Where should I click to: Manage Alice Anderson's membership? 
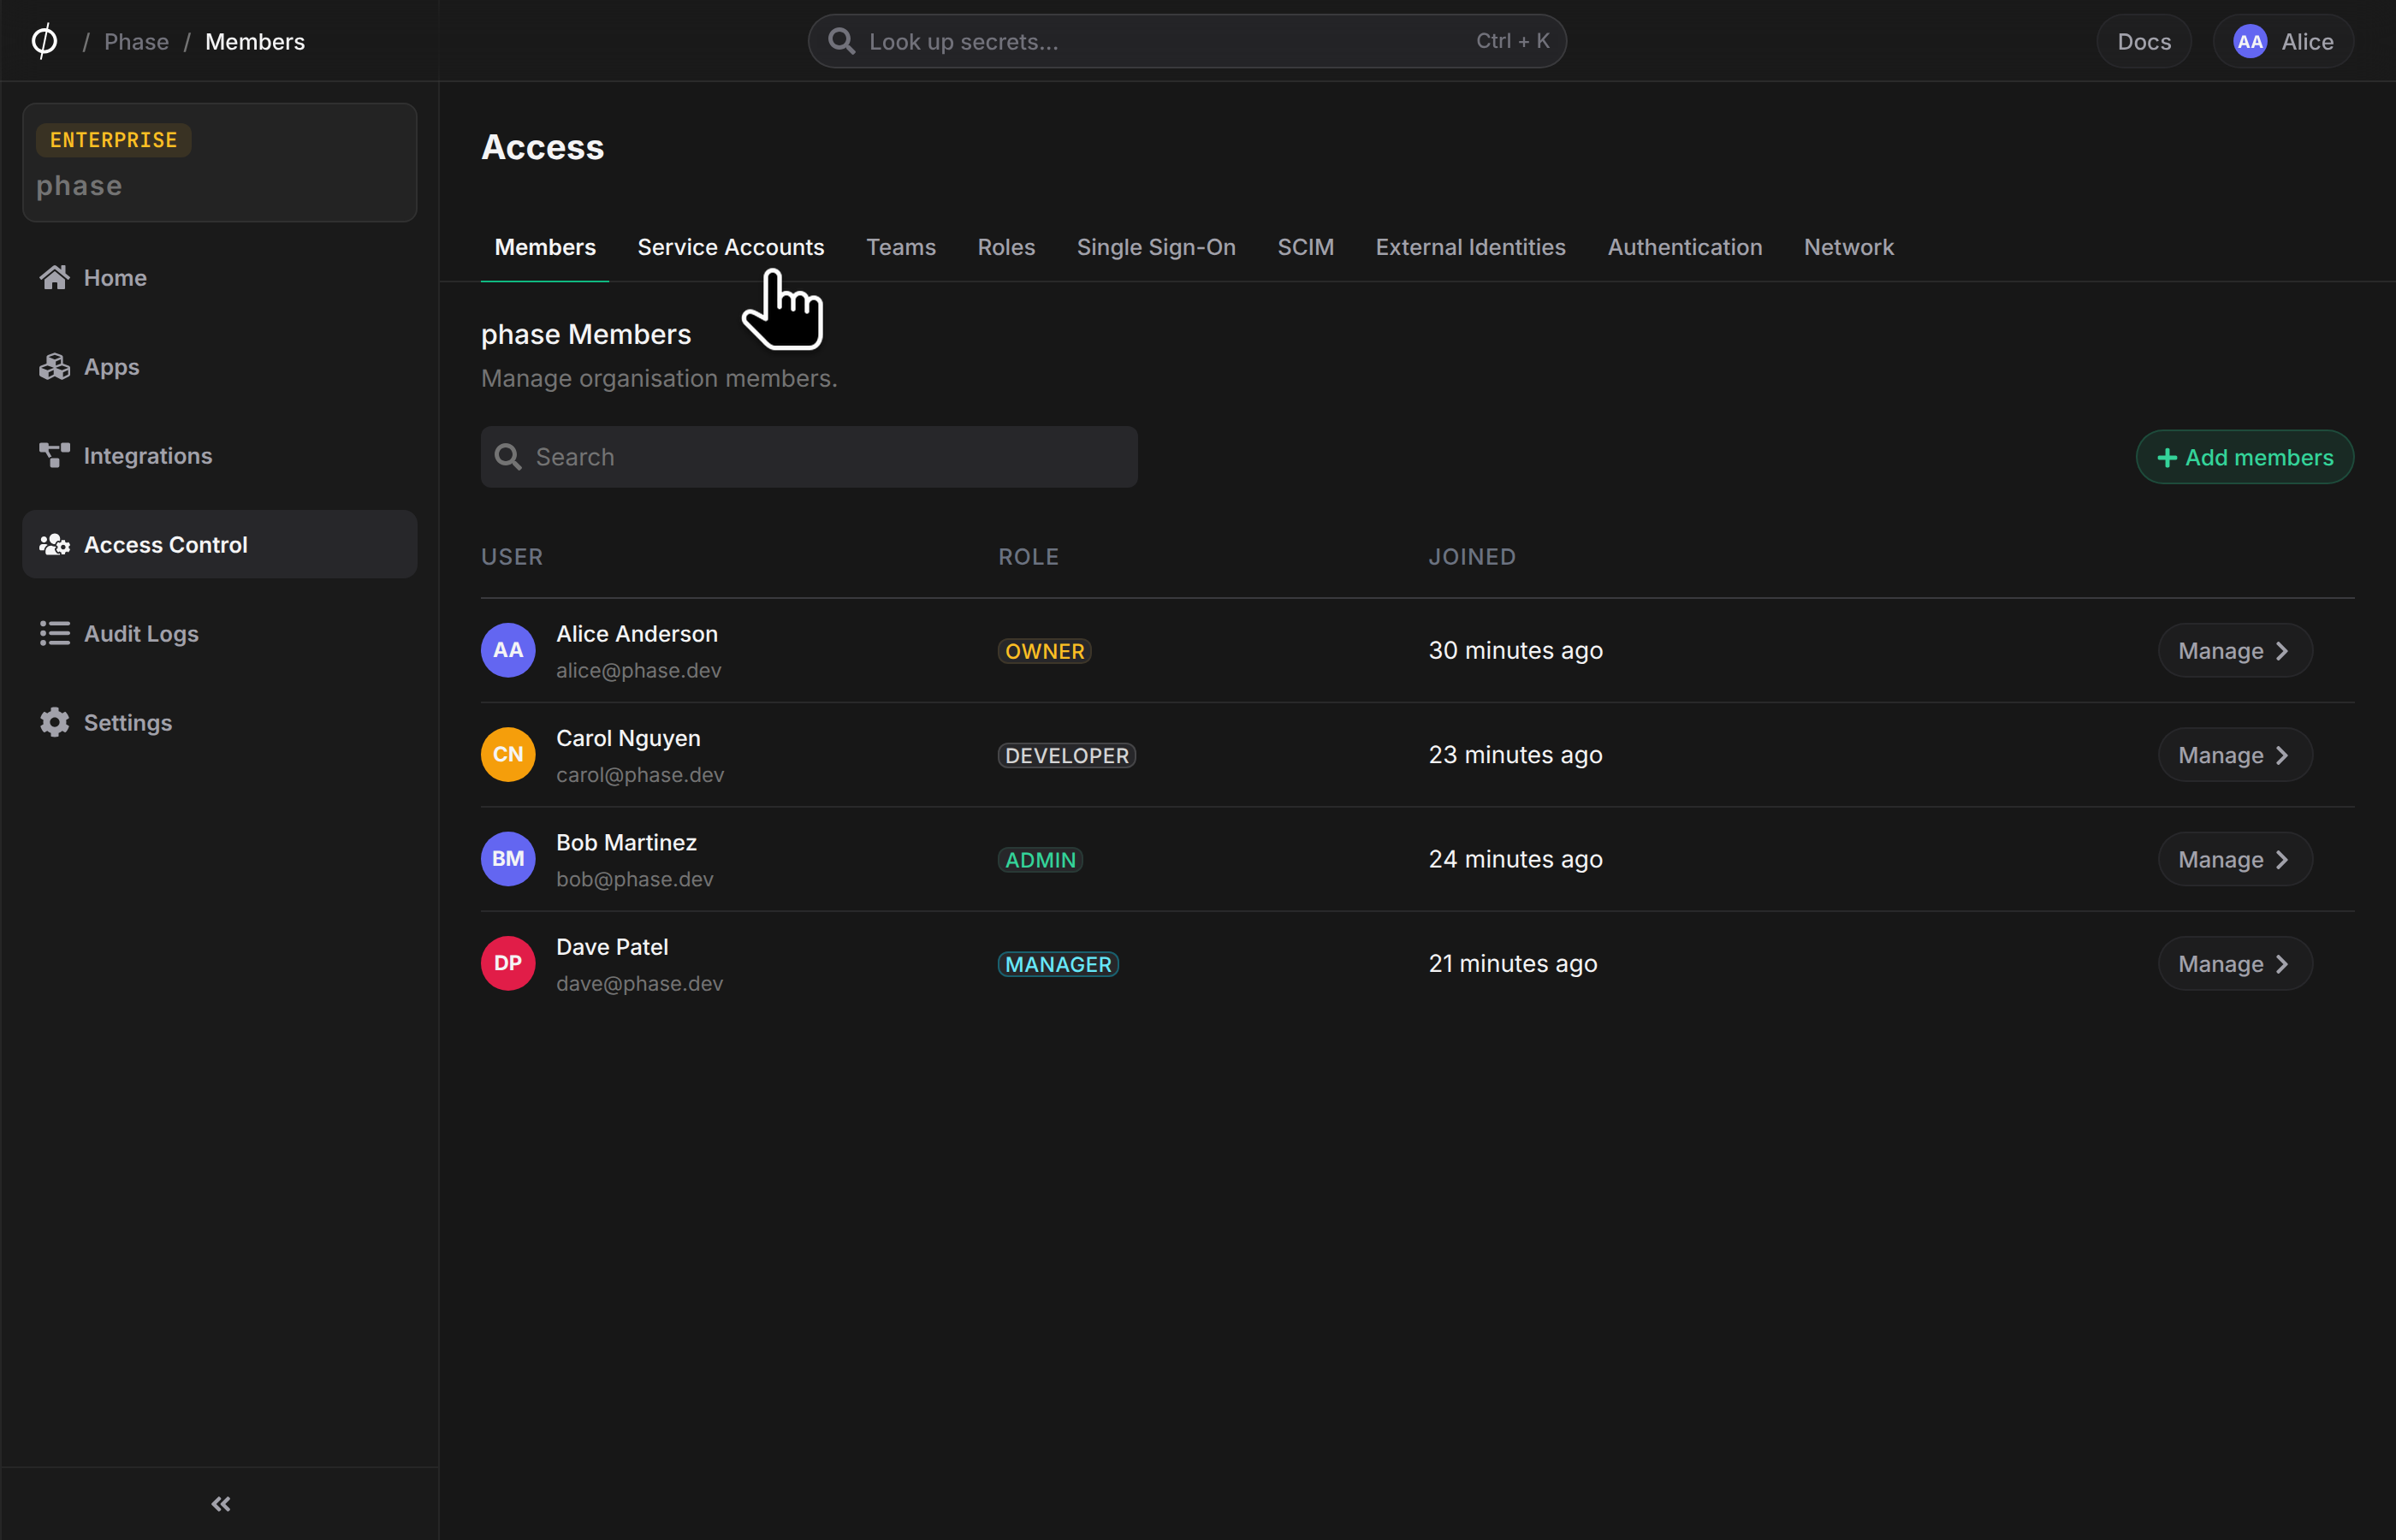(2235, 650)
